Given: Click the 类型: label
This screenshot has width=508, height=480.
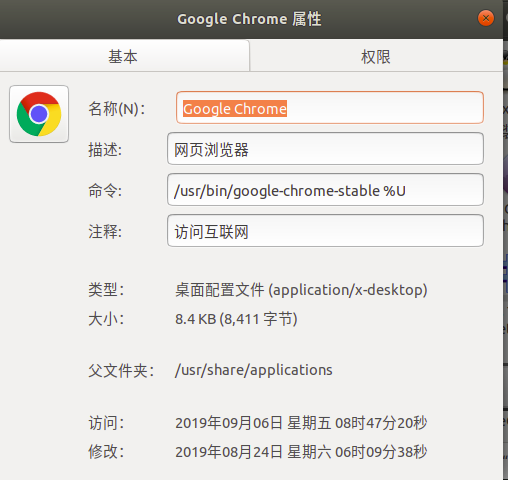Looking at the screenshot, I should 106,290.
